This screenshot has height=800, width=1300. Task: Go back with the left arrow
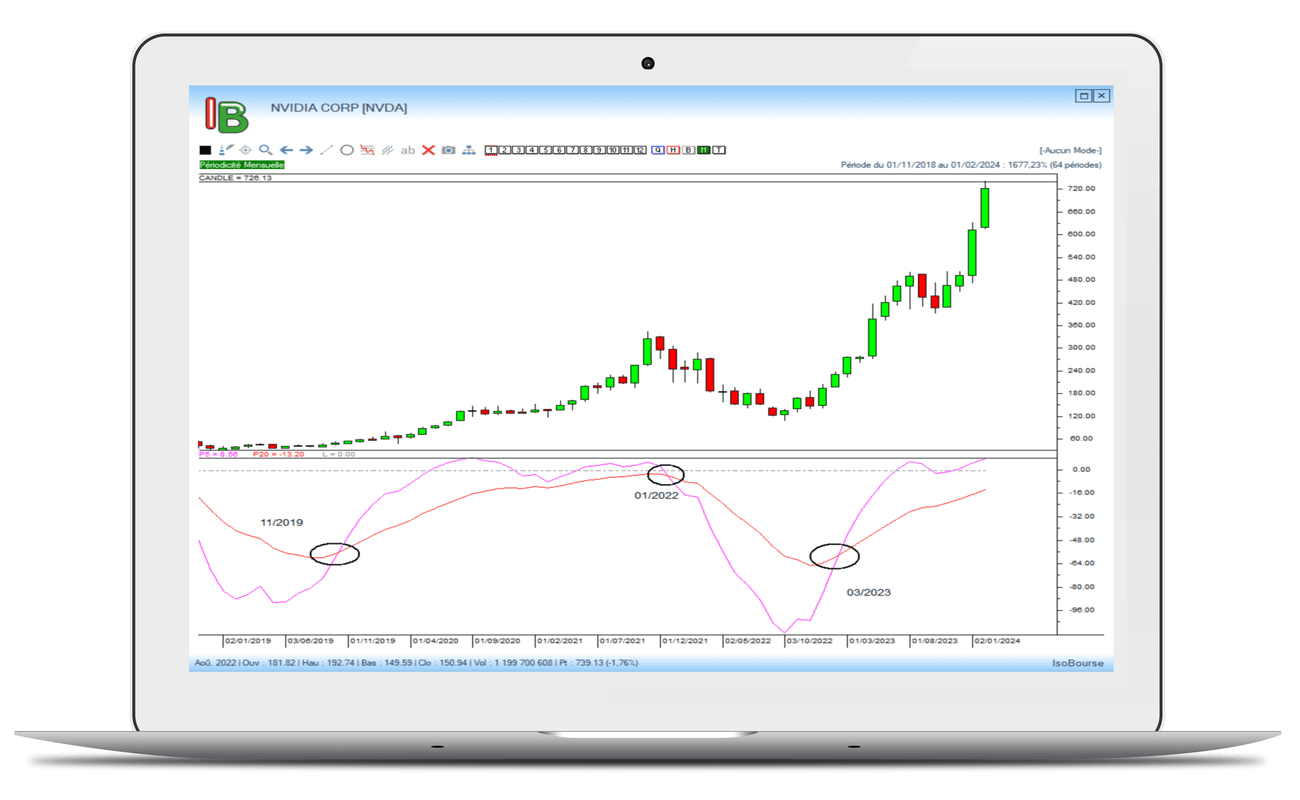[x=286, y=150]
